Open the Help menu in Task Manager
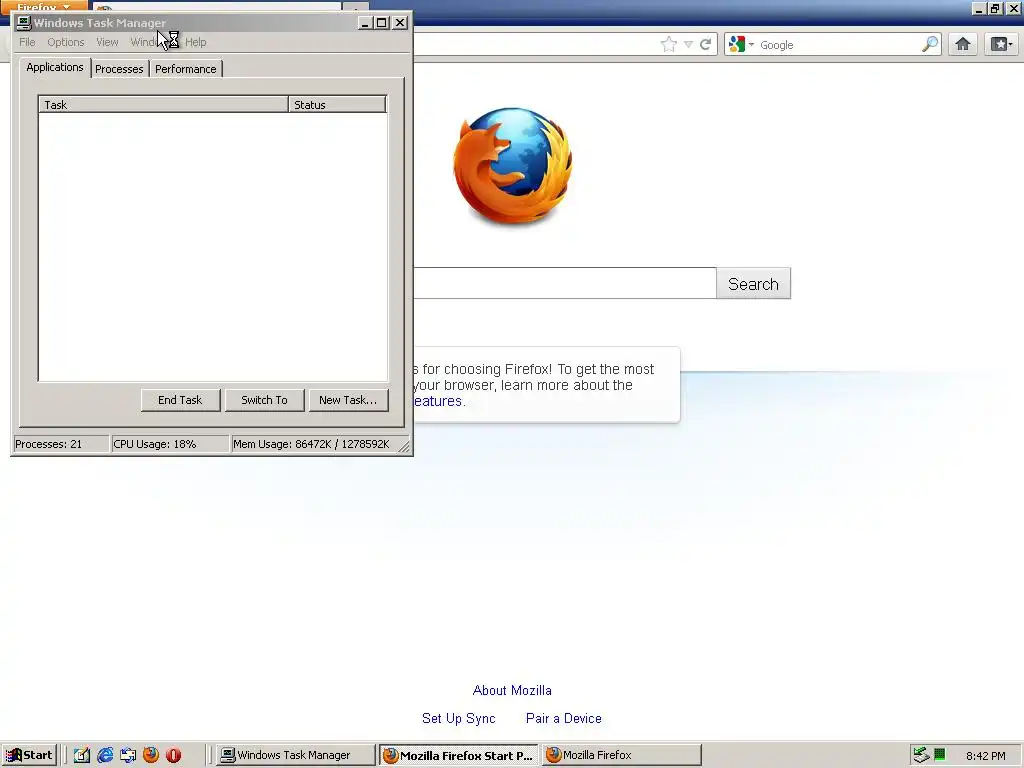 pos(195,42)
